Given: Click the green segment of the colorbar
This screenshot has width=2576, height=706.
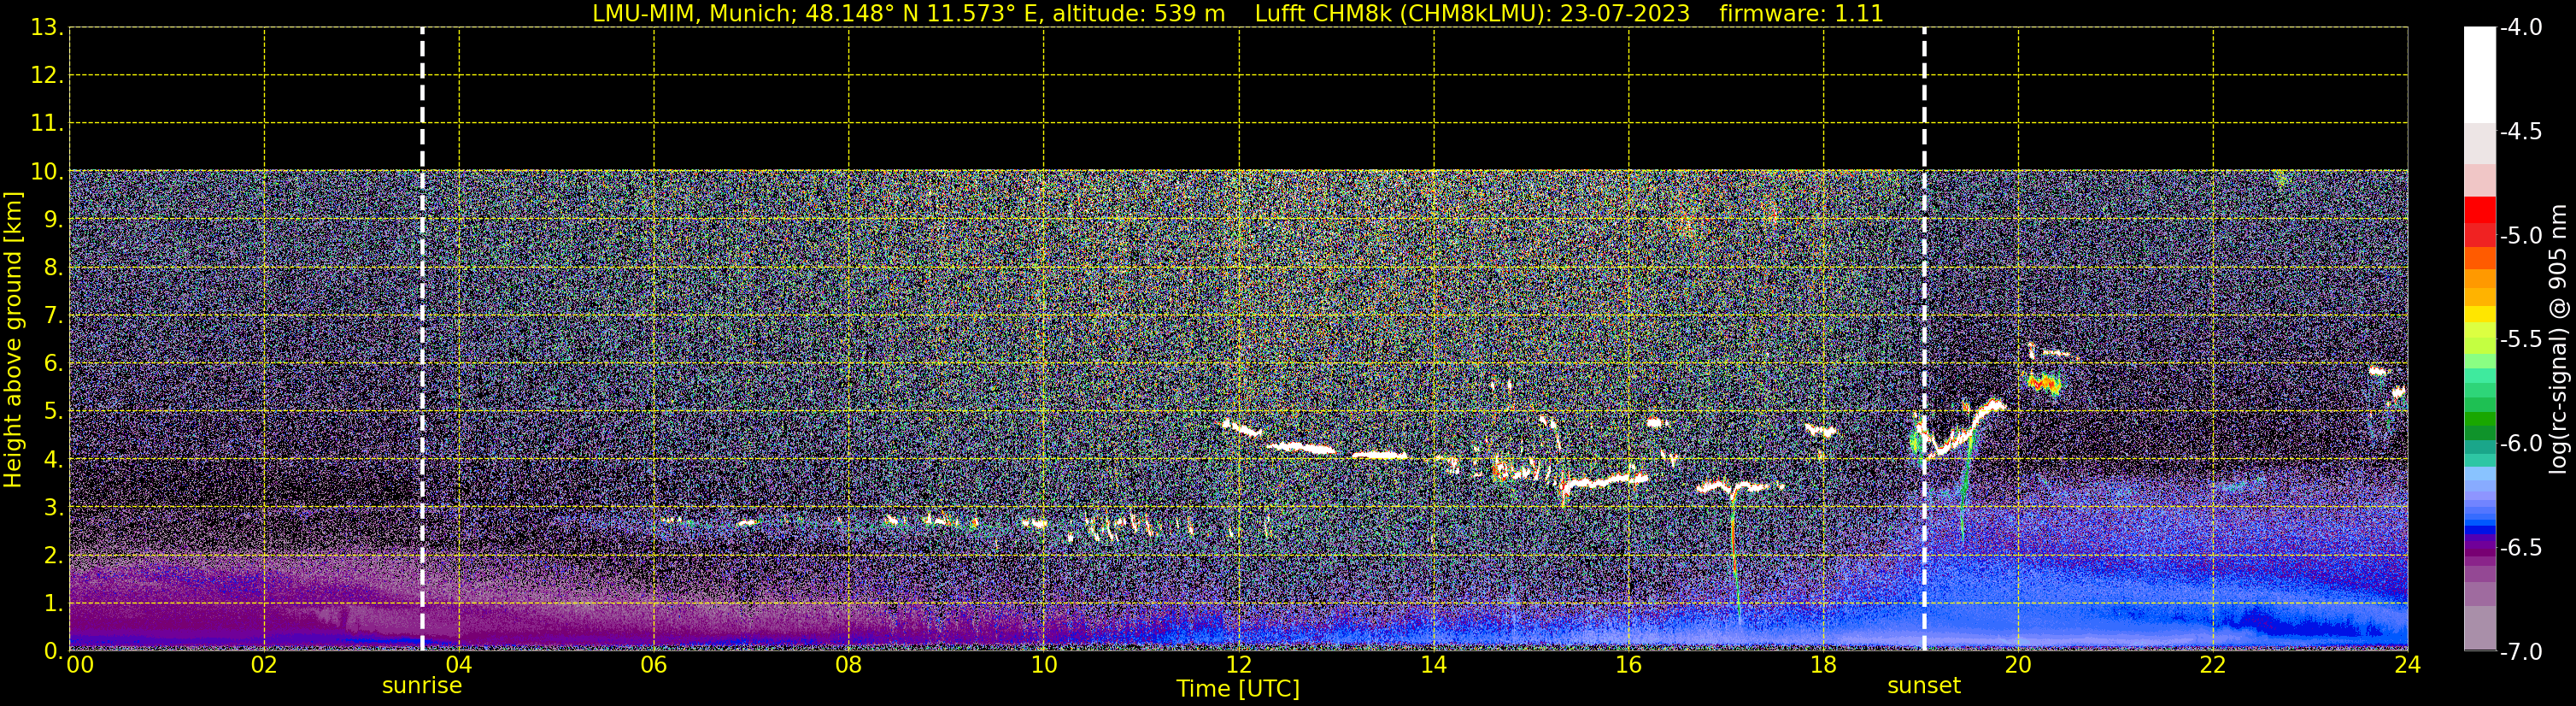Looking at the screenshot, I should (2479, 420).
